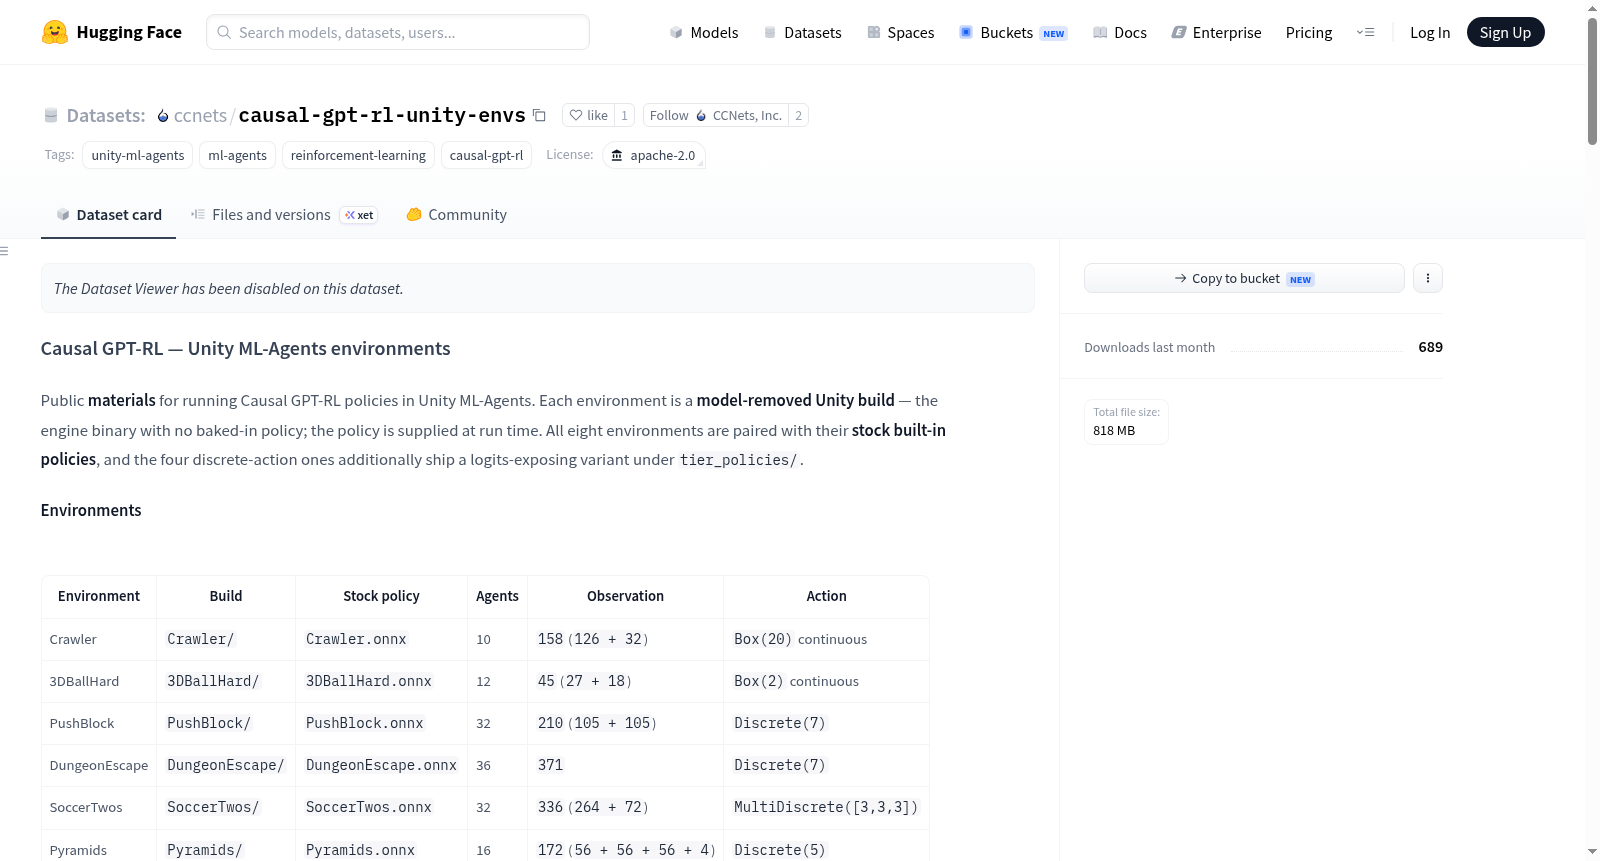Open the Community tab
Viewport: 1600px width, 861px height.
tap(457, 215)
